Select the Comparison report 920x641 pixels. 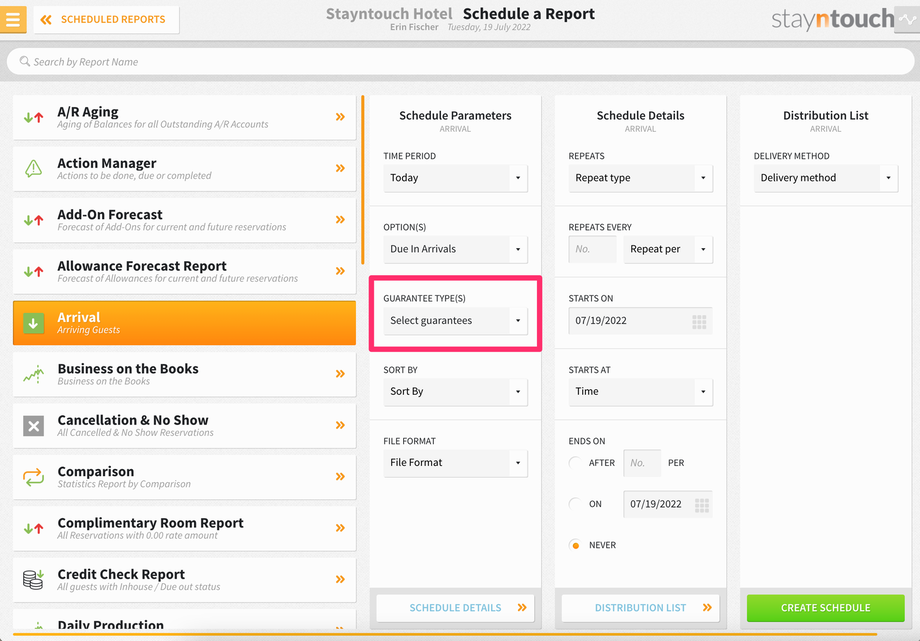[x=184, y=477]
